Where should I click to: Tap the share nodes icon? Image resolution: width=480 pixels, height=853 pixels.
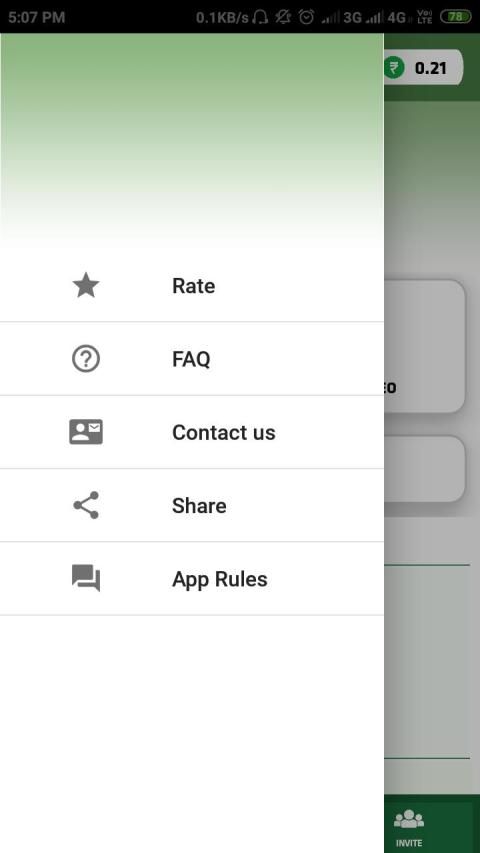(x=86, y=505)
